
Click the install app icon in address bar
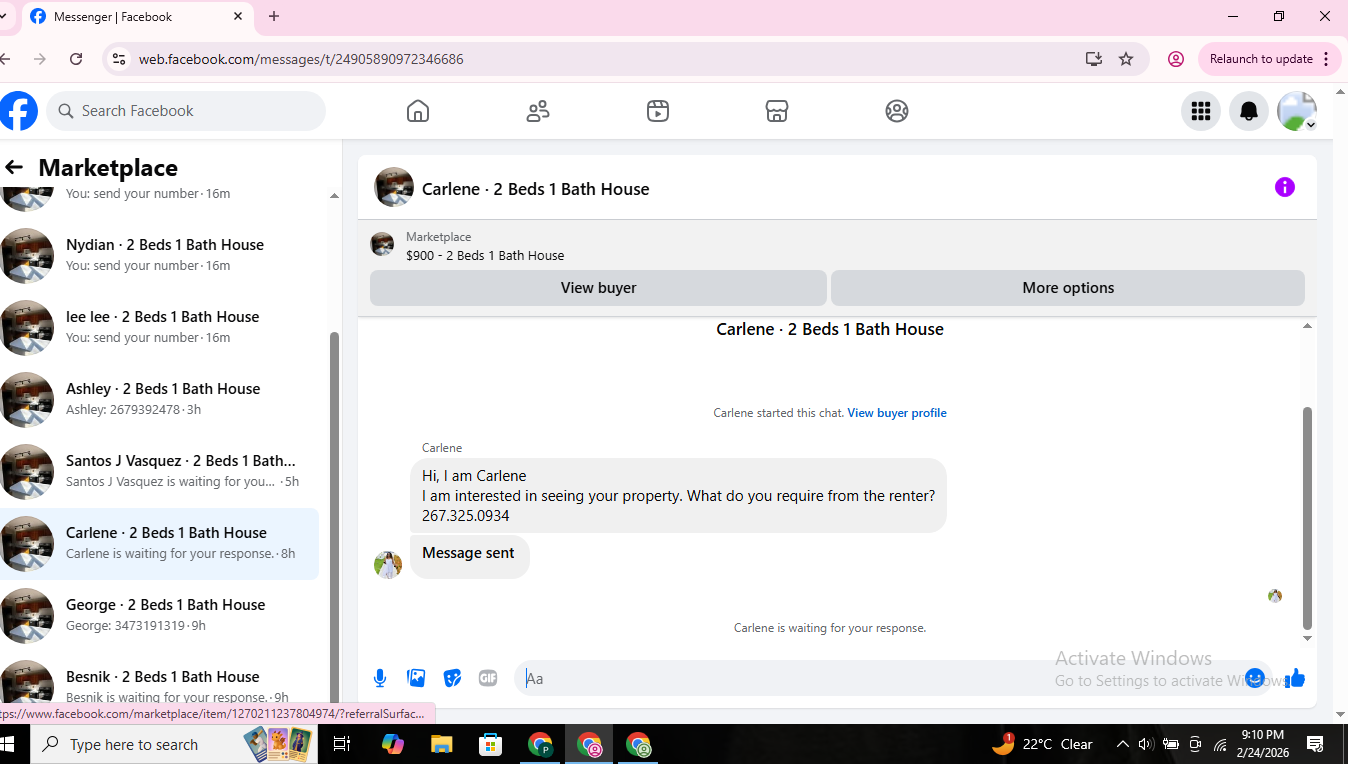pos(1094,59)
